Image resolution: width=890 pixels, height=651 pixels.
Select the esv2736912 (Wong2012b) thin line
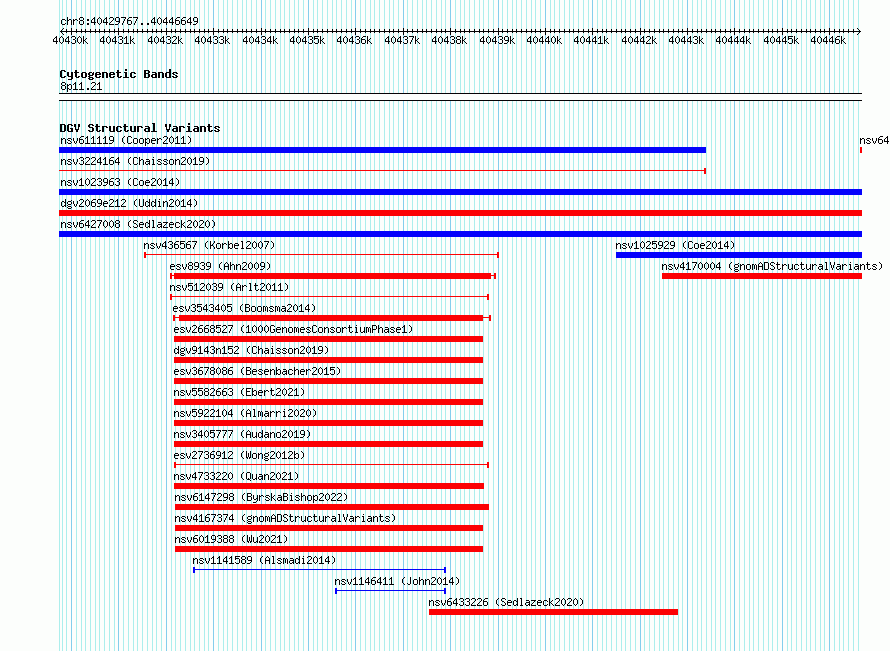click(x=331, y=465)
